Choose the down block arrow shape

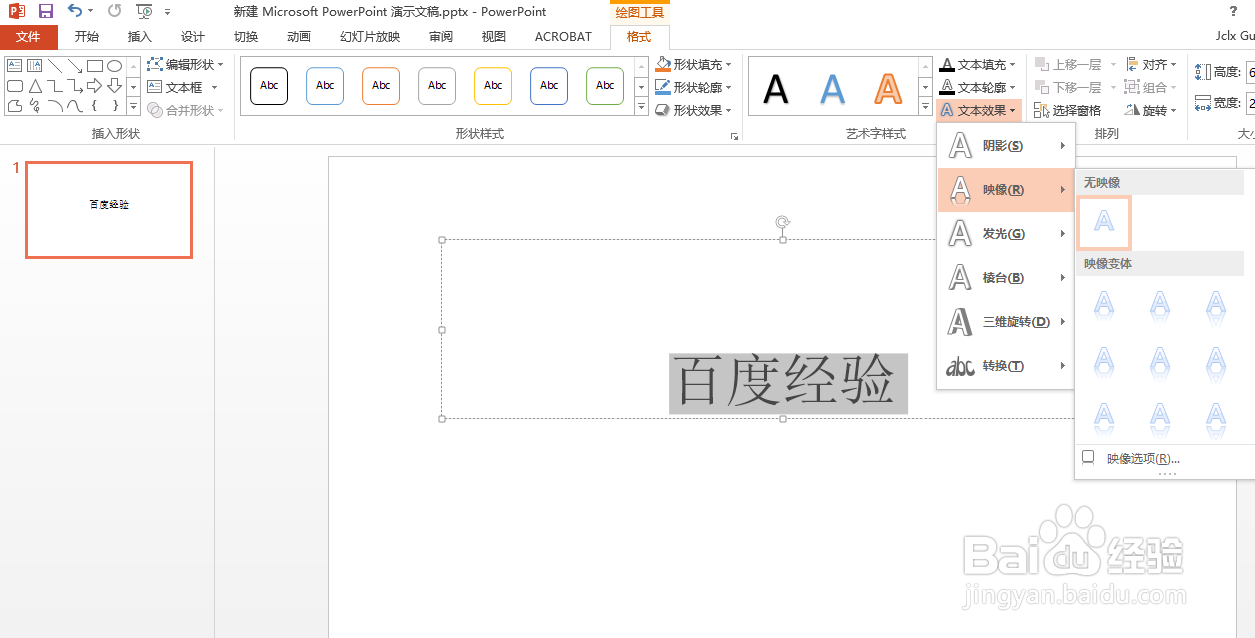click(115, 86)
